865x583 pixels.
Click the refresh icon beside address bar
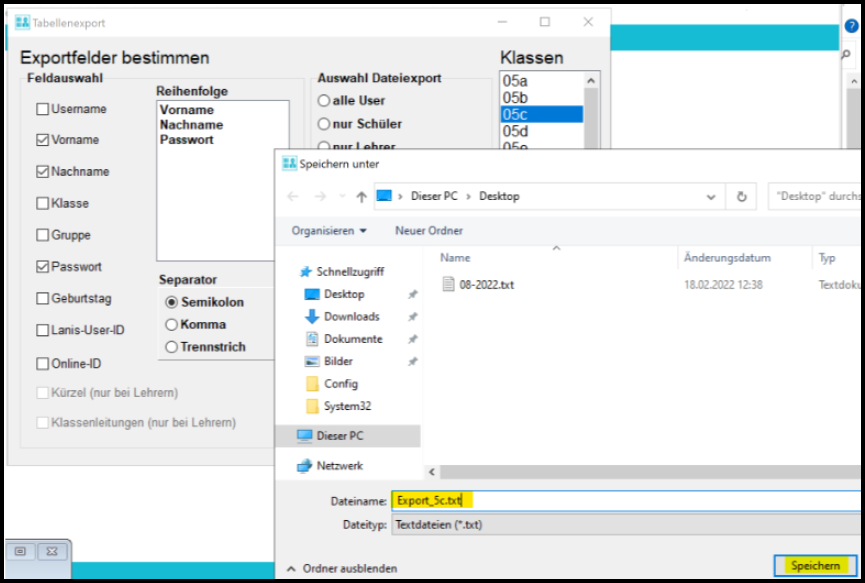click(741, 197)
